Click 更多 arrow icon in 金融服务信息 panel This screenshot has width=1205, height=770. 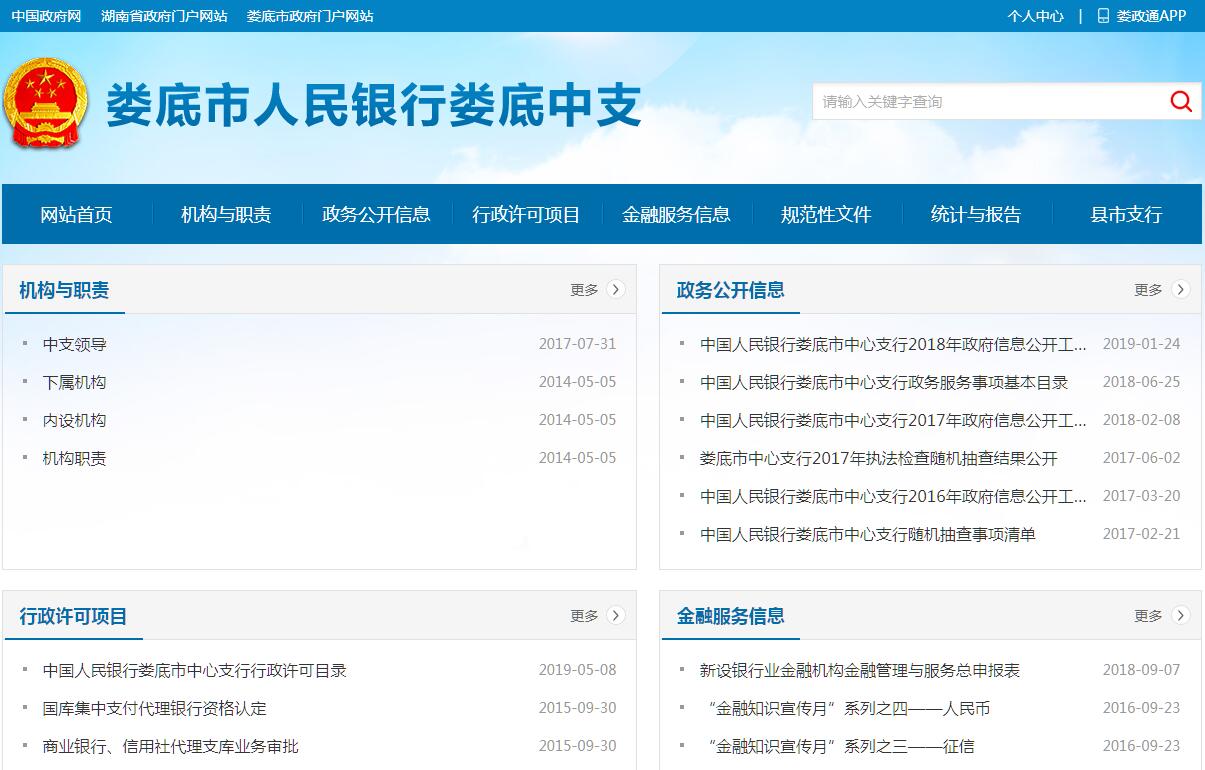coord(1181,615)
